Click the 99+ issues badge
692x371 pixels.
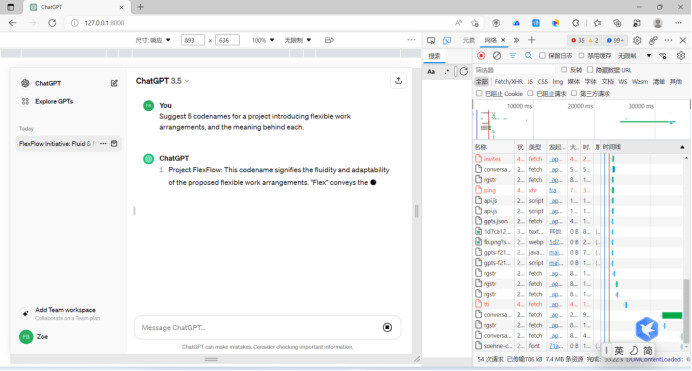(615, 40)
